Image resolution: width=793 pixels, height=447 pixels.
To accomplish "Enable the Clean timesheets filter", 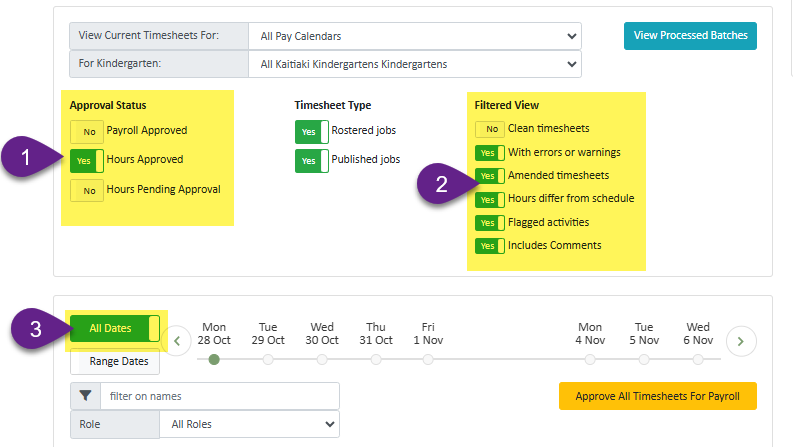I will tap(489, 129).
